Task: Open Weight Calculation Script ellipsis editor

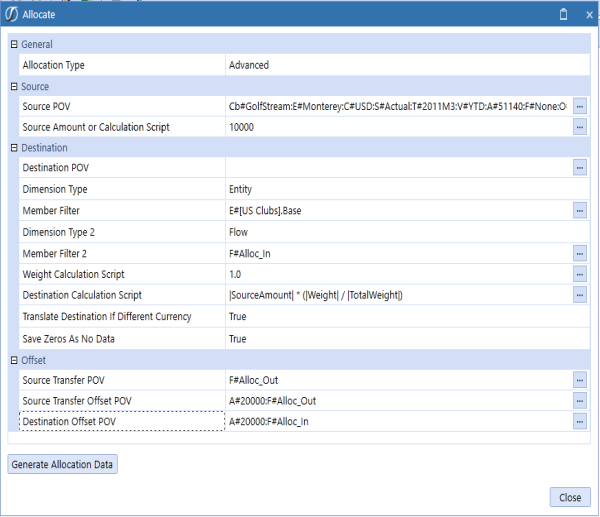Action: pyautogui.click(x=579, y=274)
